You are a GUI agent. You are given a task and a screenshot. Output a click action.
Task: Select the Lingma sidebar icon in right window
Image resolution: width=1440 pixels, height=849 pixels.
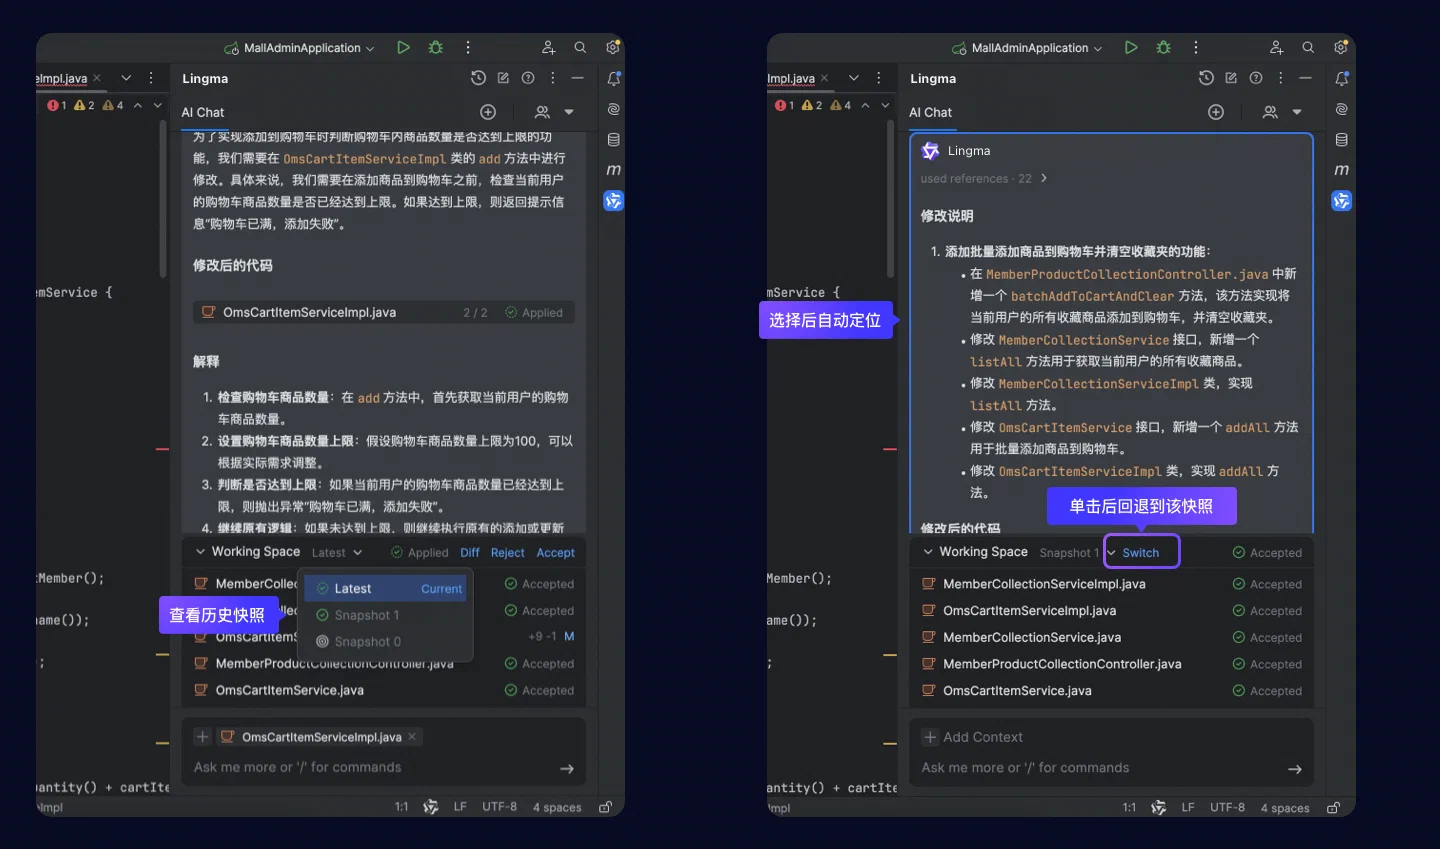(1341, 201)
